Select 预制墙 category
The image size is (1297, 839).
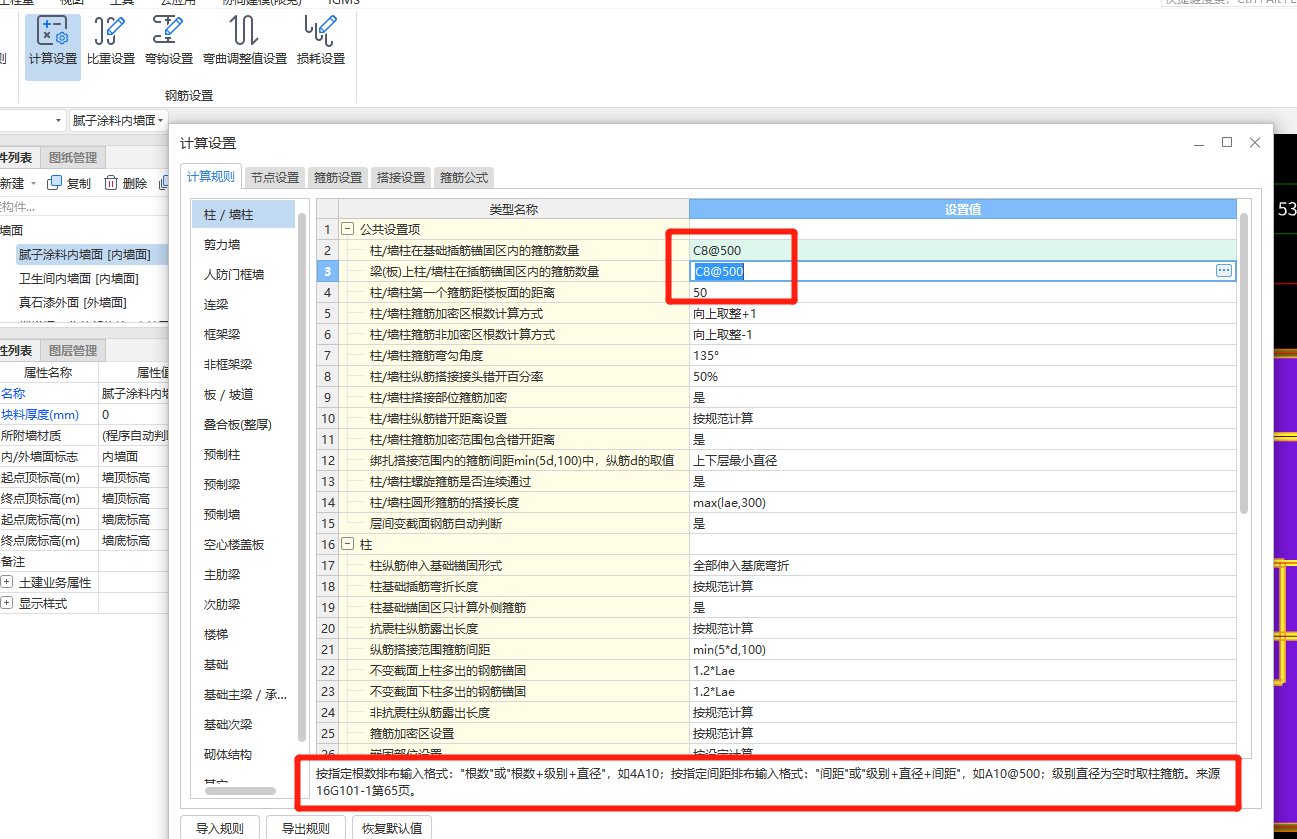[243, 514]
